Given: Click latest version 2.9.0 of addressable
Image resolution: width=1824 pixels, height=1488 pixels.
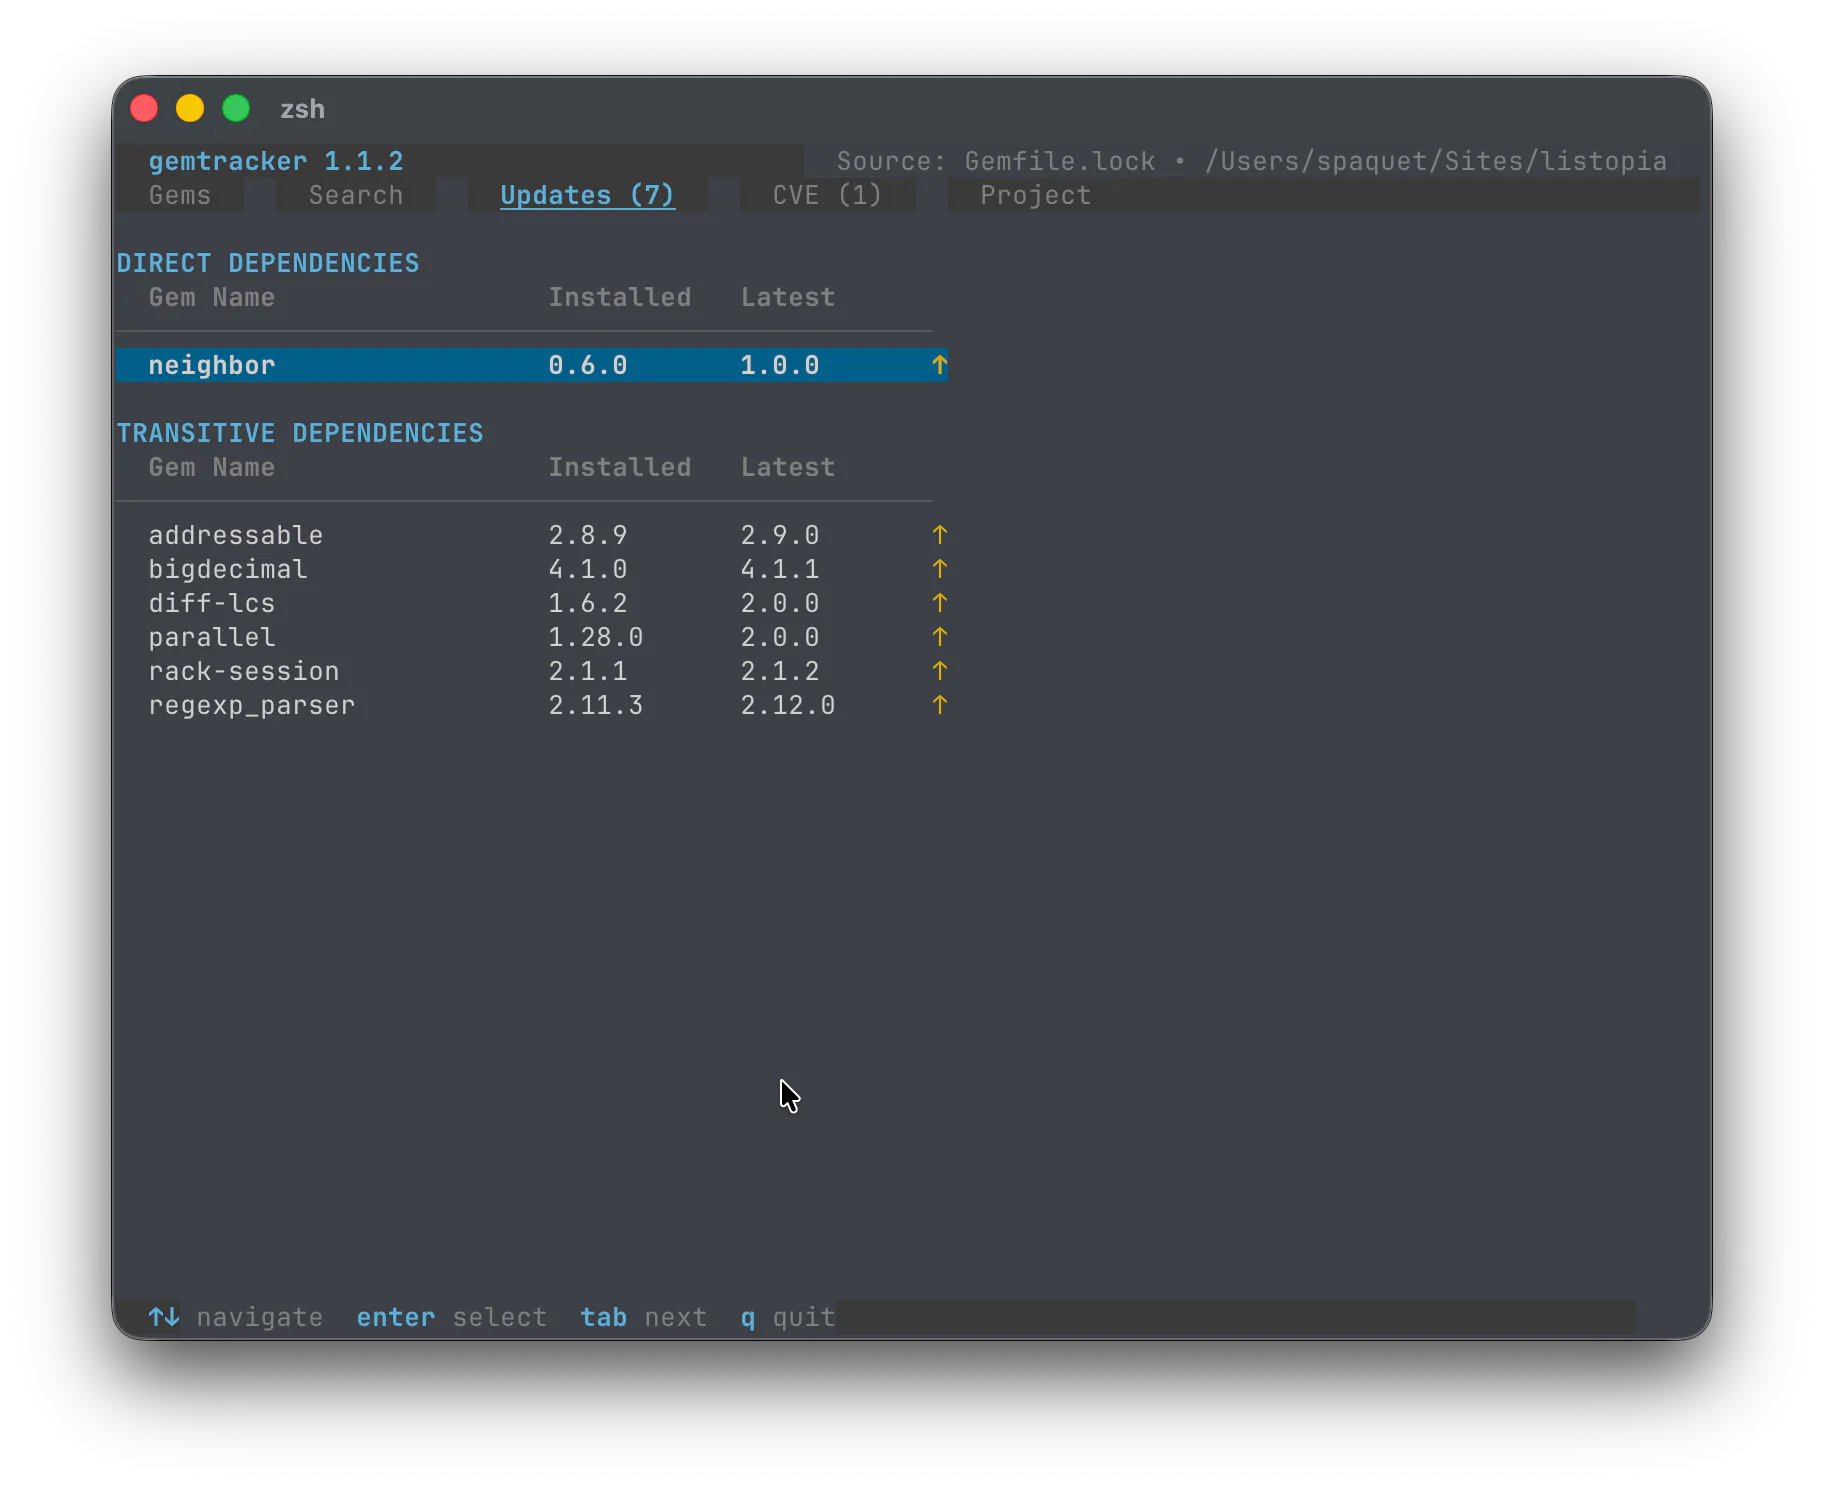Looking at the screenshot, I should [780, 535].
